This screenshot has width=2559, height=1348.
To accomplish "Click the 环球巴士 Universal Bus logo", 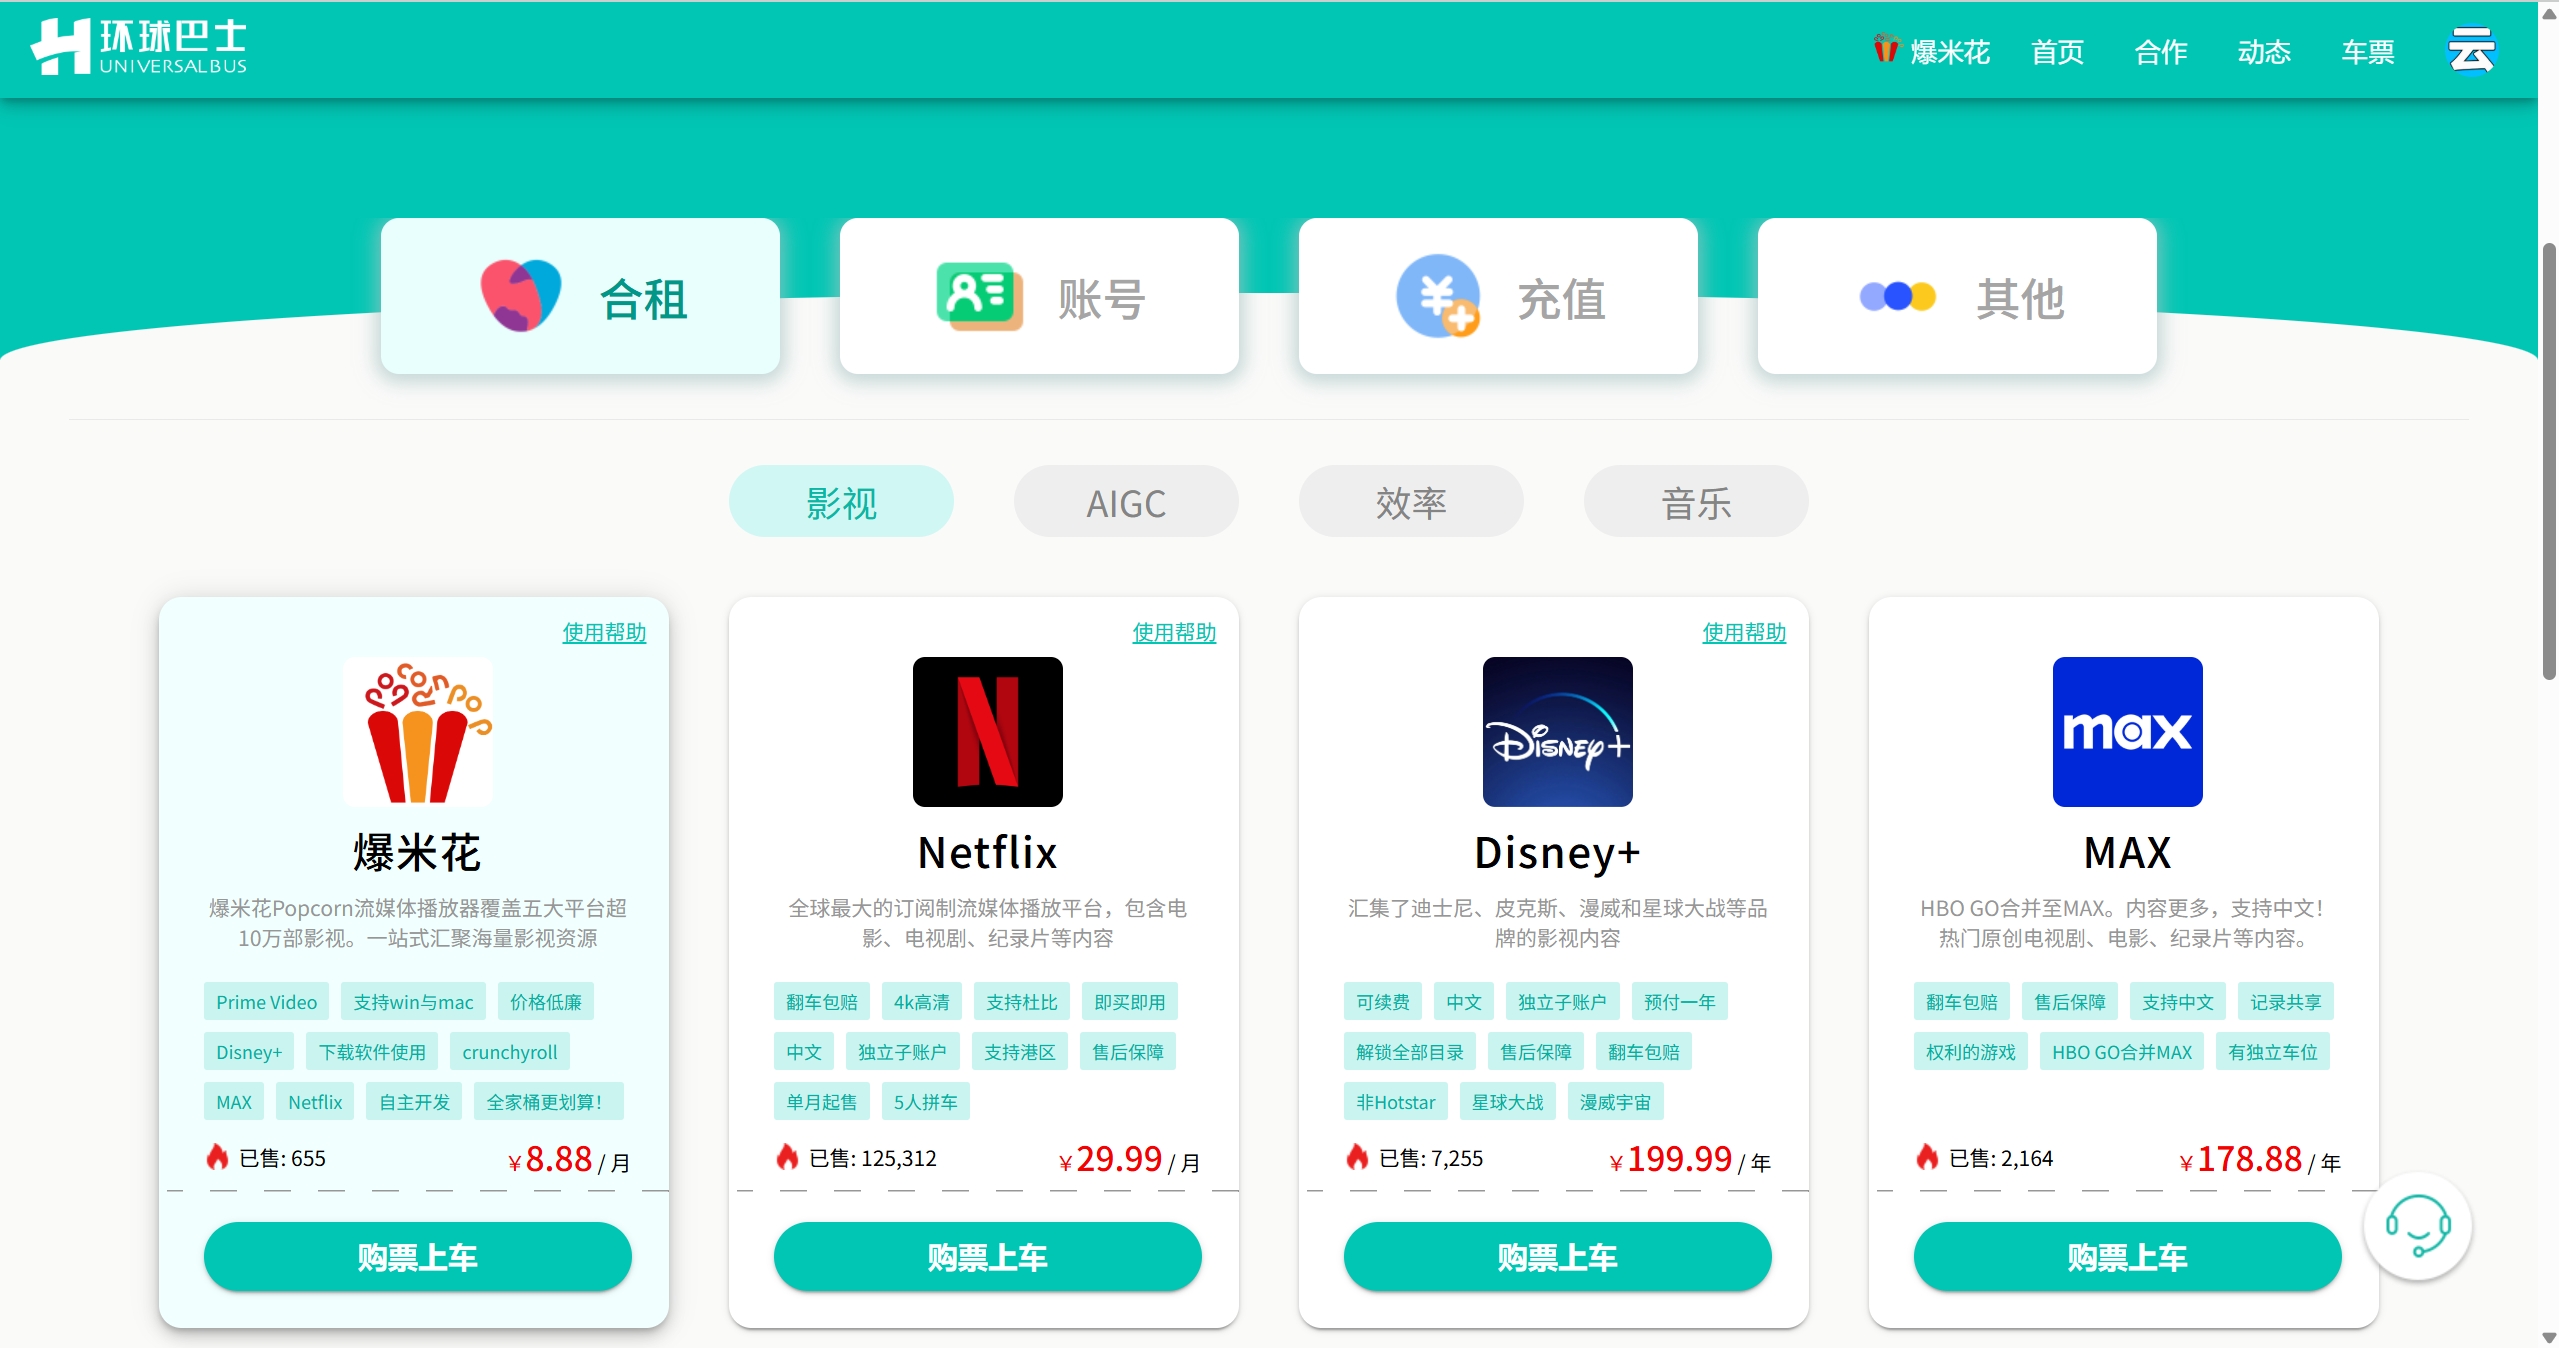I will click(x=139, y=47).
